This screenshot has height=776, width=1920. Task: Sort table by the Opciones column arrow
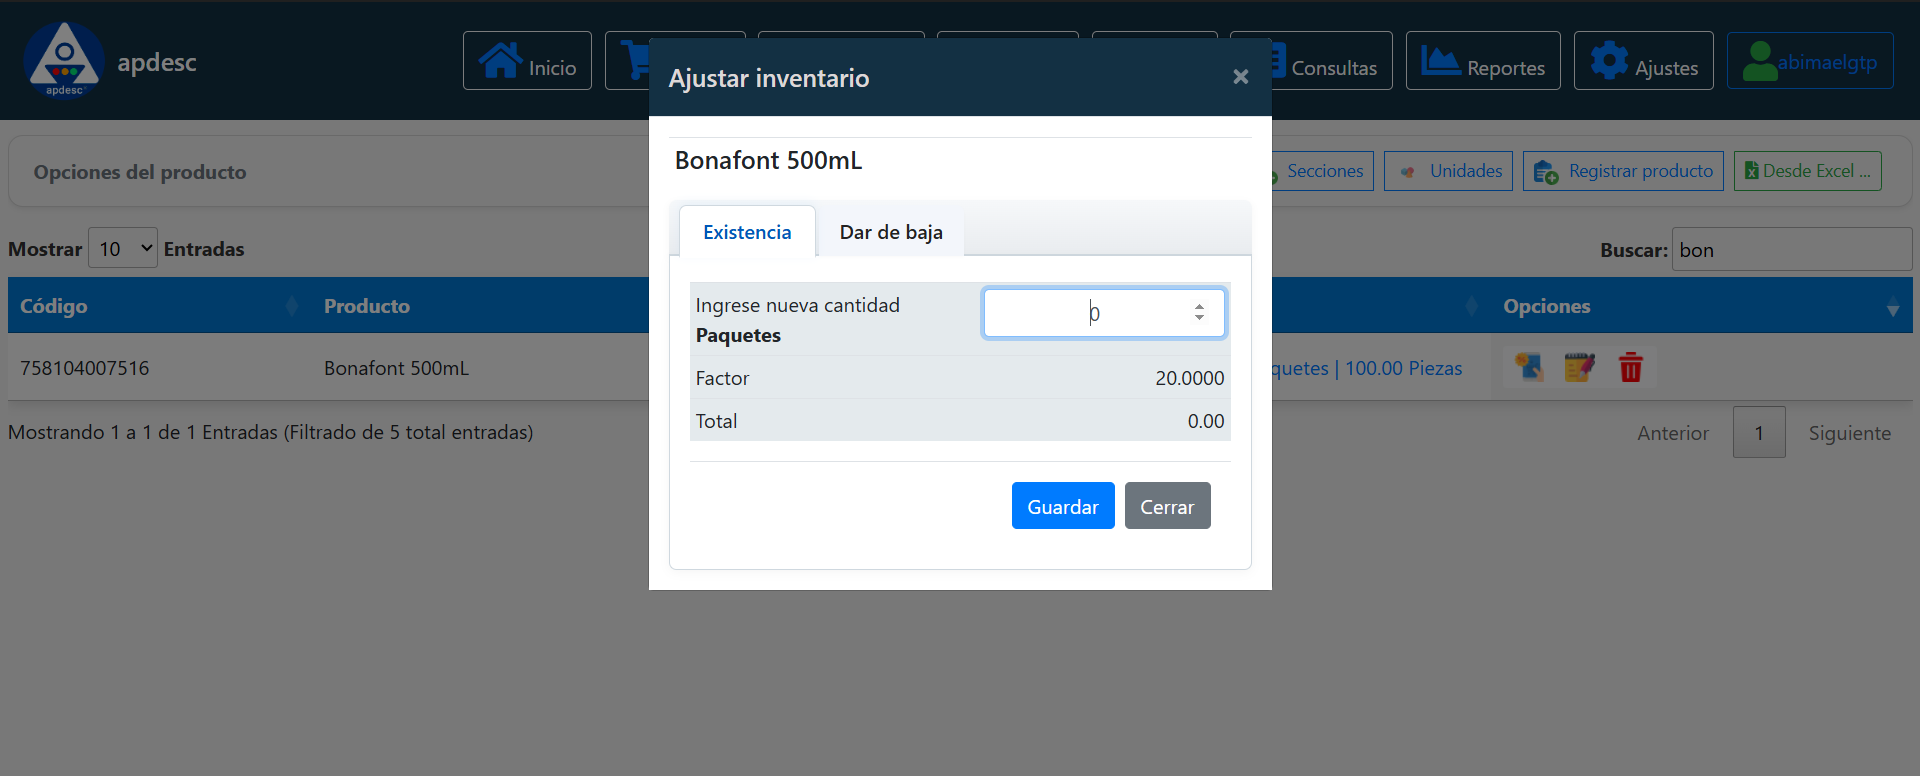point(1892,308)
